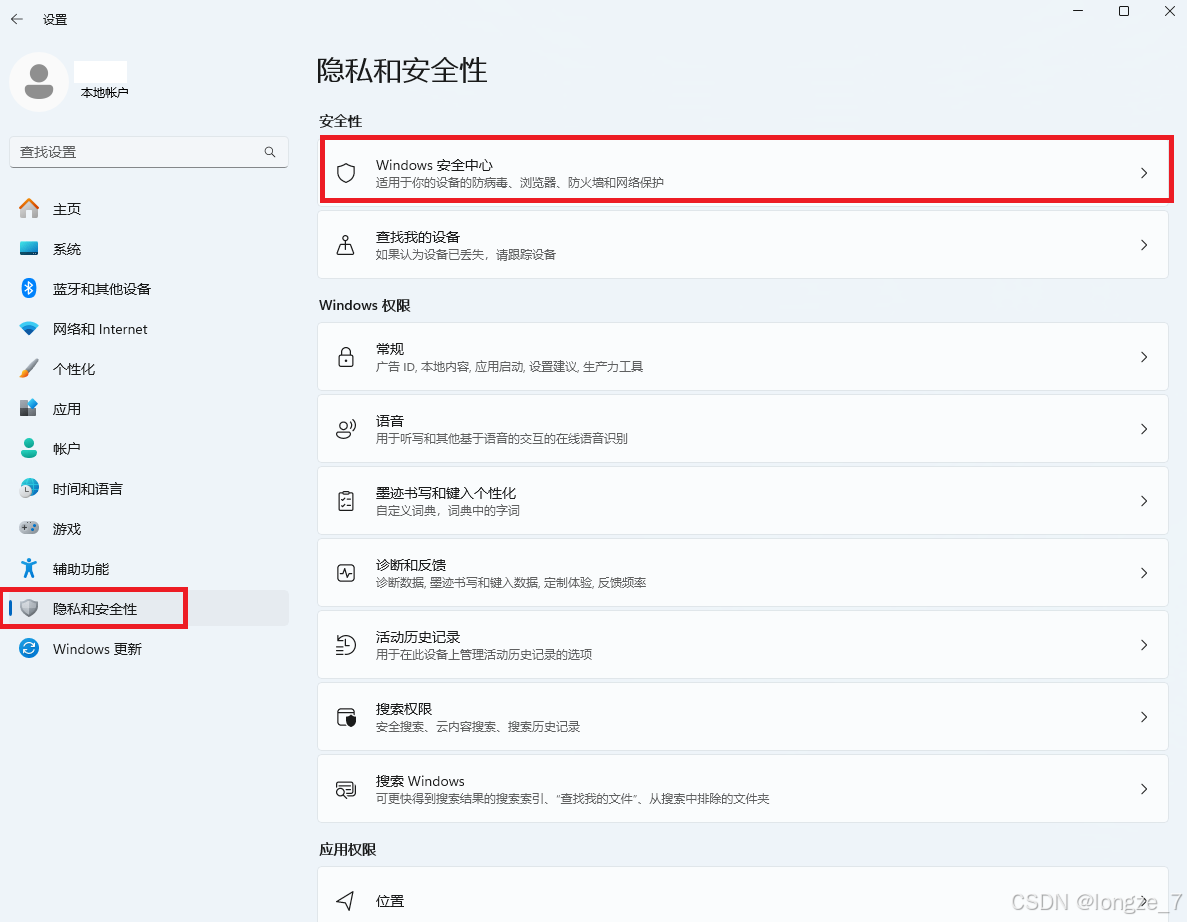Expand 语音 row chevron
The height and width of the screenshot is (922, 1187).
[x=1144, y=428]
